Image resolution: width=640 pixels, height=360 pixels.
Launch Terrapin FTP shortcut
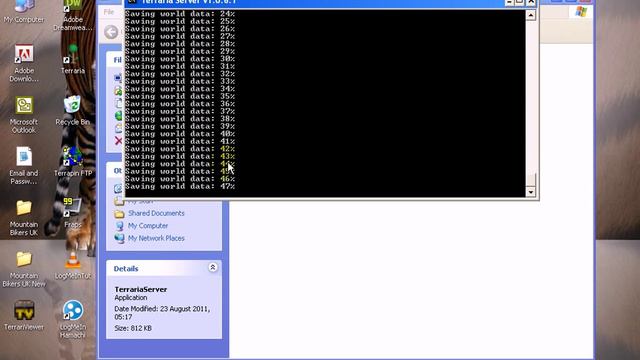[x=73, y=162]
